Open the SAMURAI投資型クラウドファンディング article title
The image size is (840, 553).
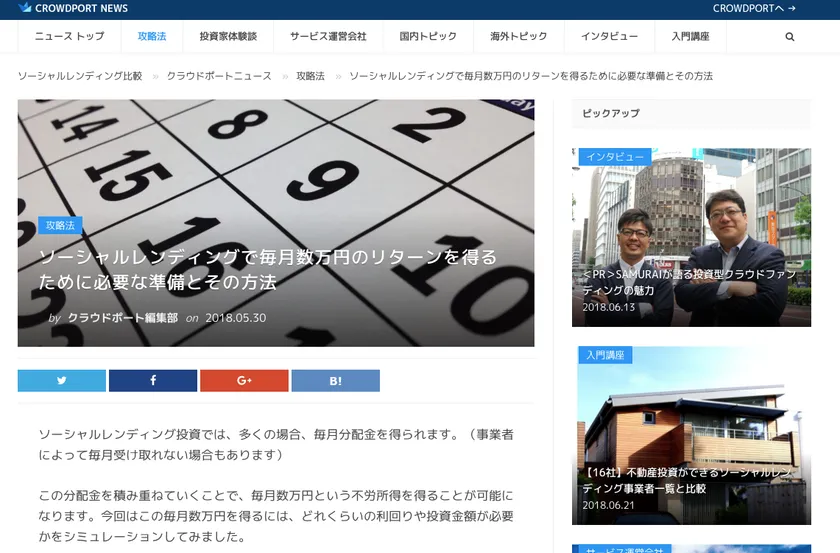click(689, 282)
